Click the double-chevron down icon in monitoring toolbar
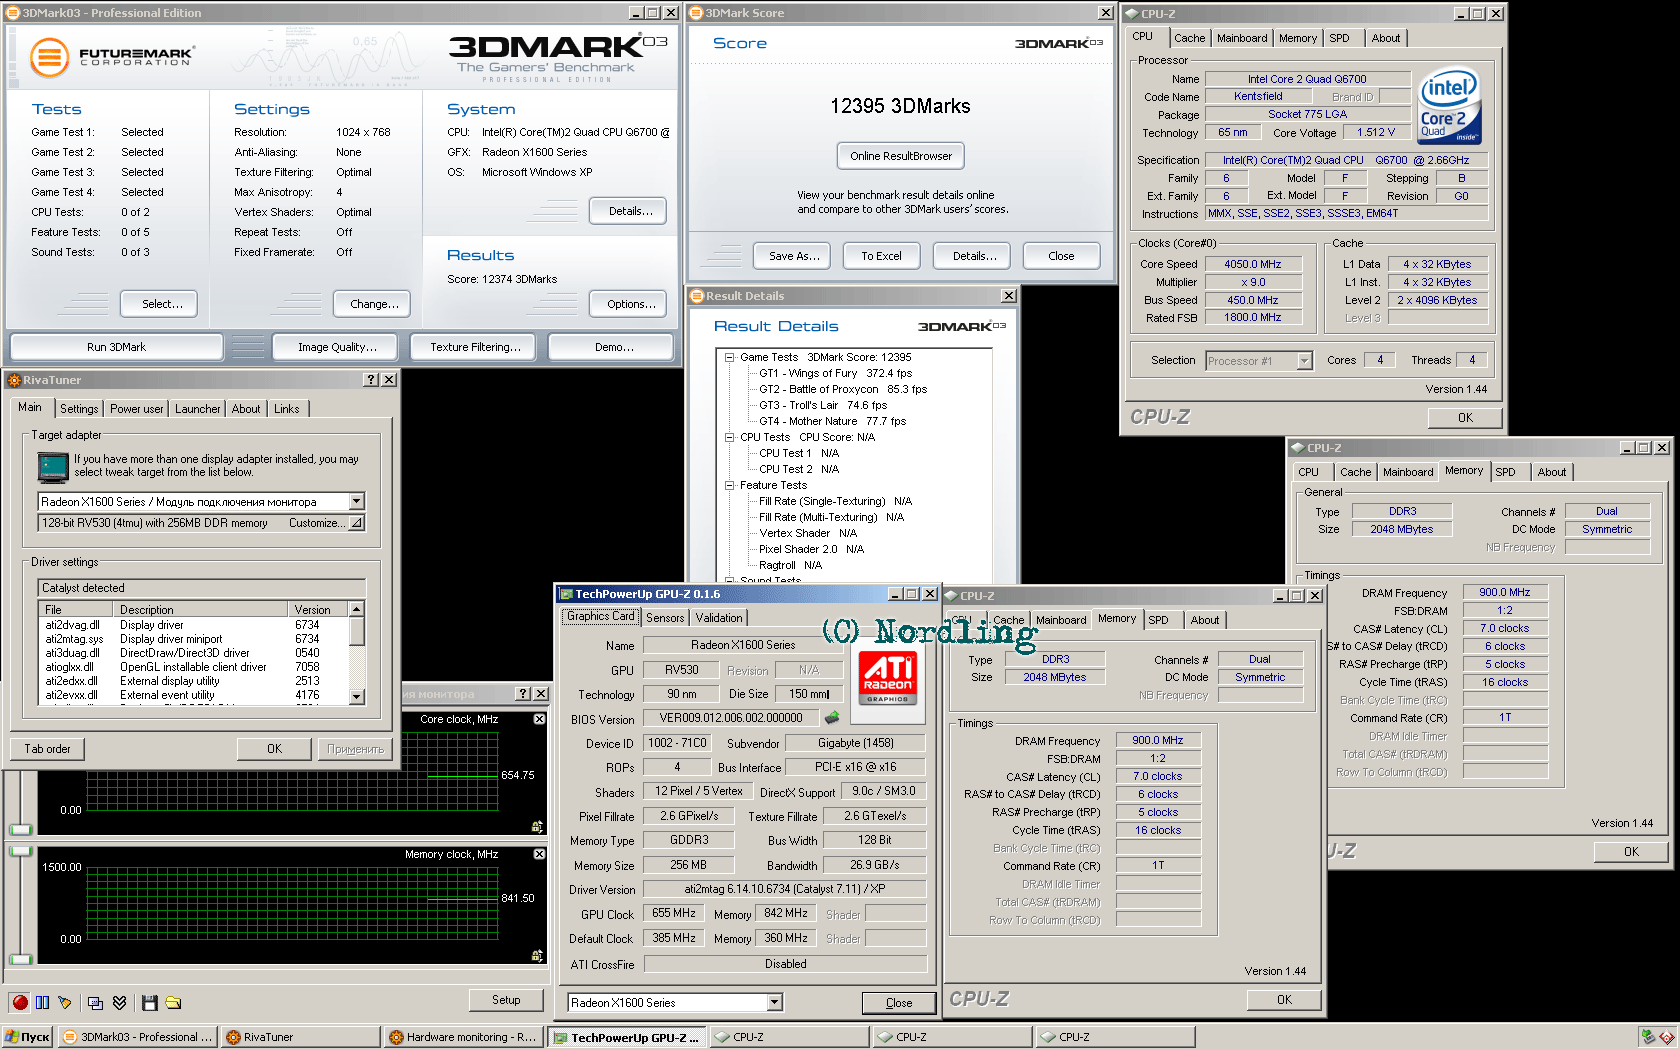The image size is (1680, 1050). point(120,1003)
